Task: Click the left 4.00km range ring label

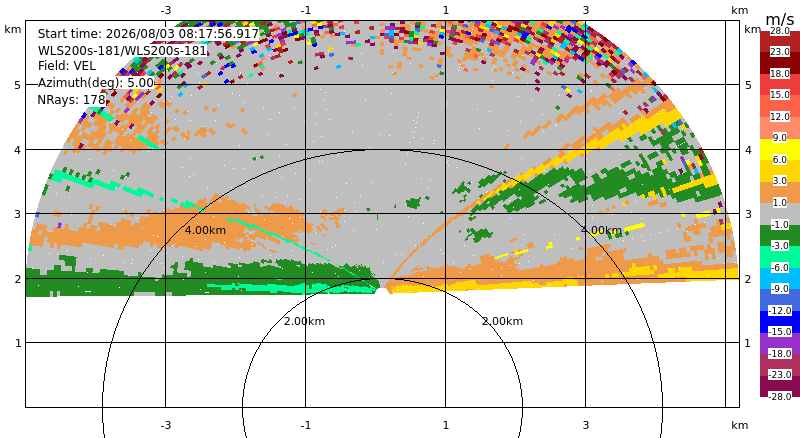Action: [205, 230]
